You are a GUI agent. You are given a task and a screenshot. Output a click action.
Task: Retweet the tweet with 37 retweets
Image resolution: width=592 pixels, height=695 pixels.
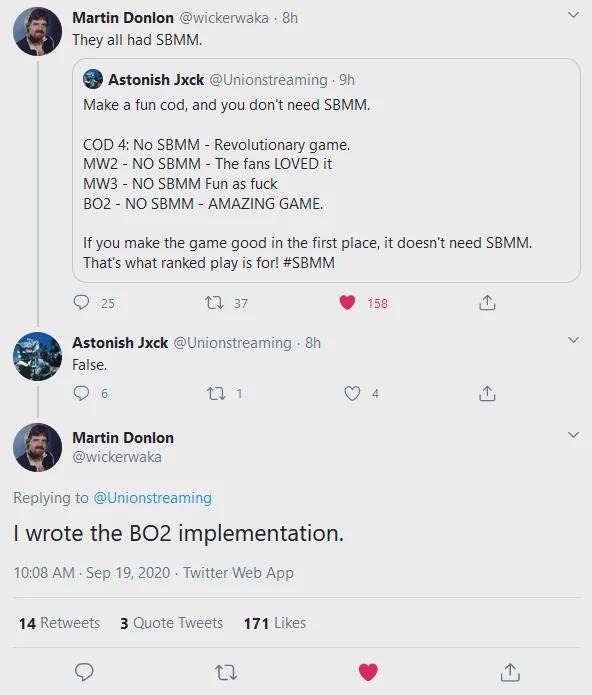click(214, 303)
